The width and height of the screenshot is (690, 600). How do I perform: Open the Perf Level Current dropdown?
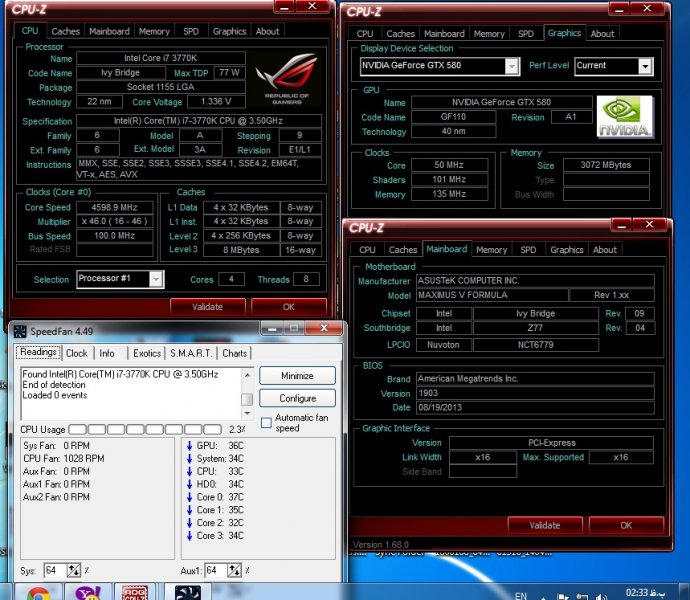[x=645, y=66]
